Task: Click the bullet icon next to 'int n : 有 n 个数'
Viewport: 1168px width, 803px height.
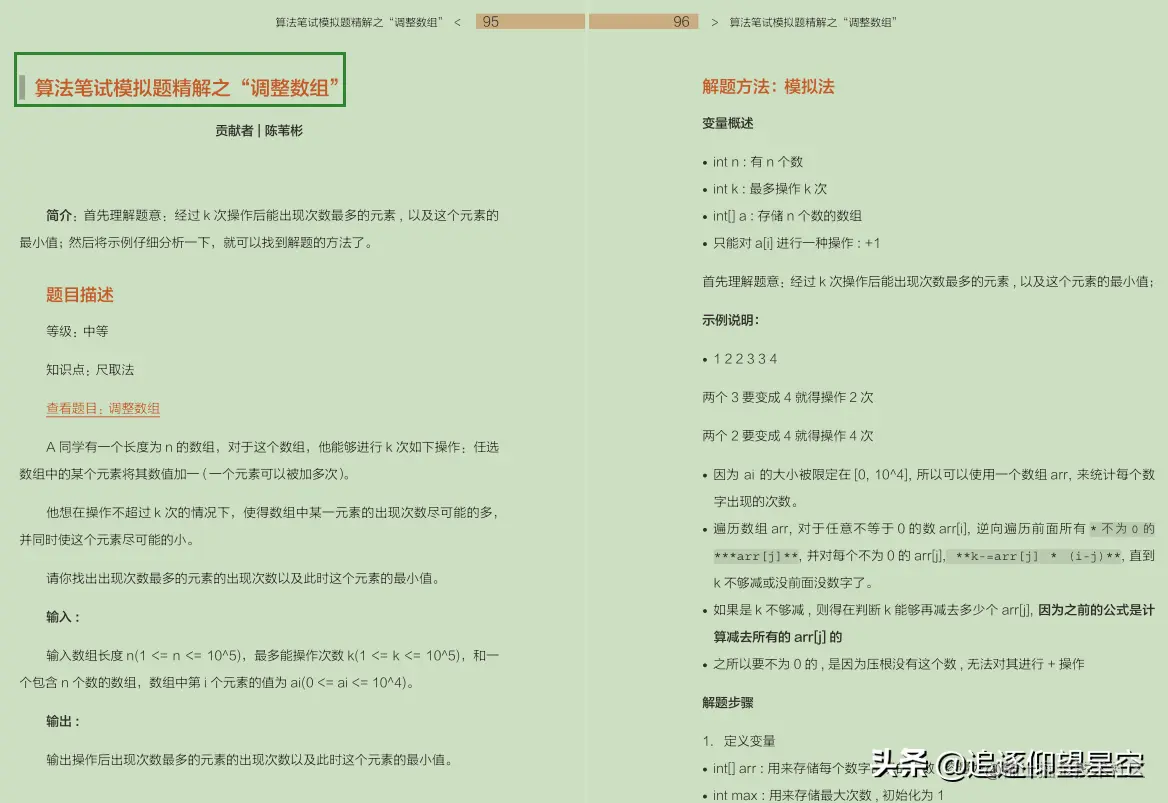Action: (707, 162)
